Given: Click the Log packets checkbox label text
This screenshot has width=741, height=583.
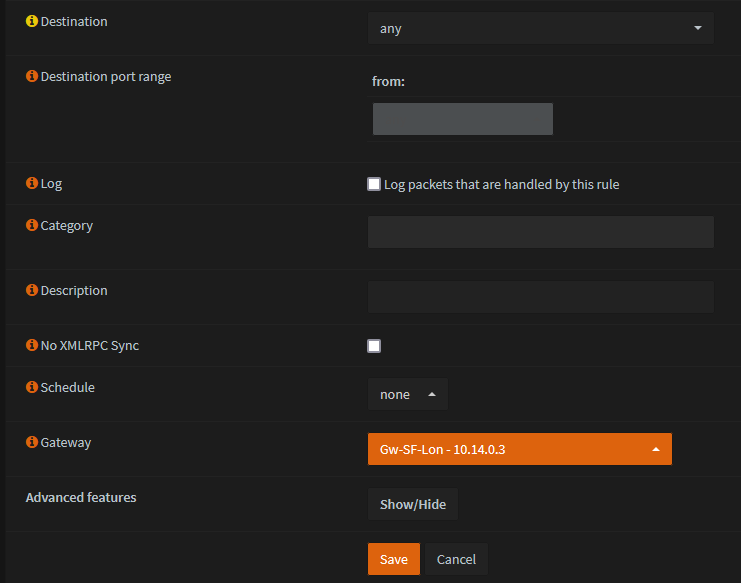Looking at the screenshot, I should pyautogui.click(x=501, y=184).
